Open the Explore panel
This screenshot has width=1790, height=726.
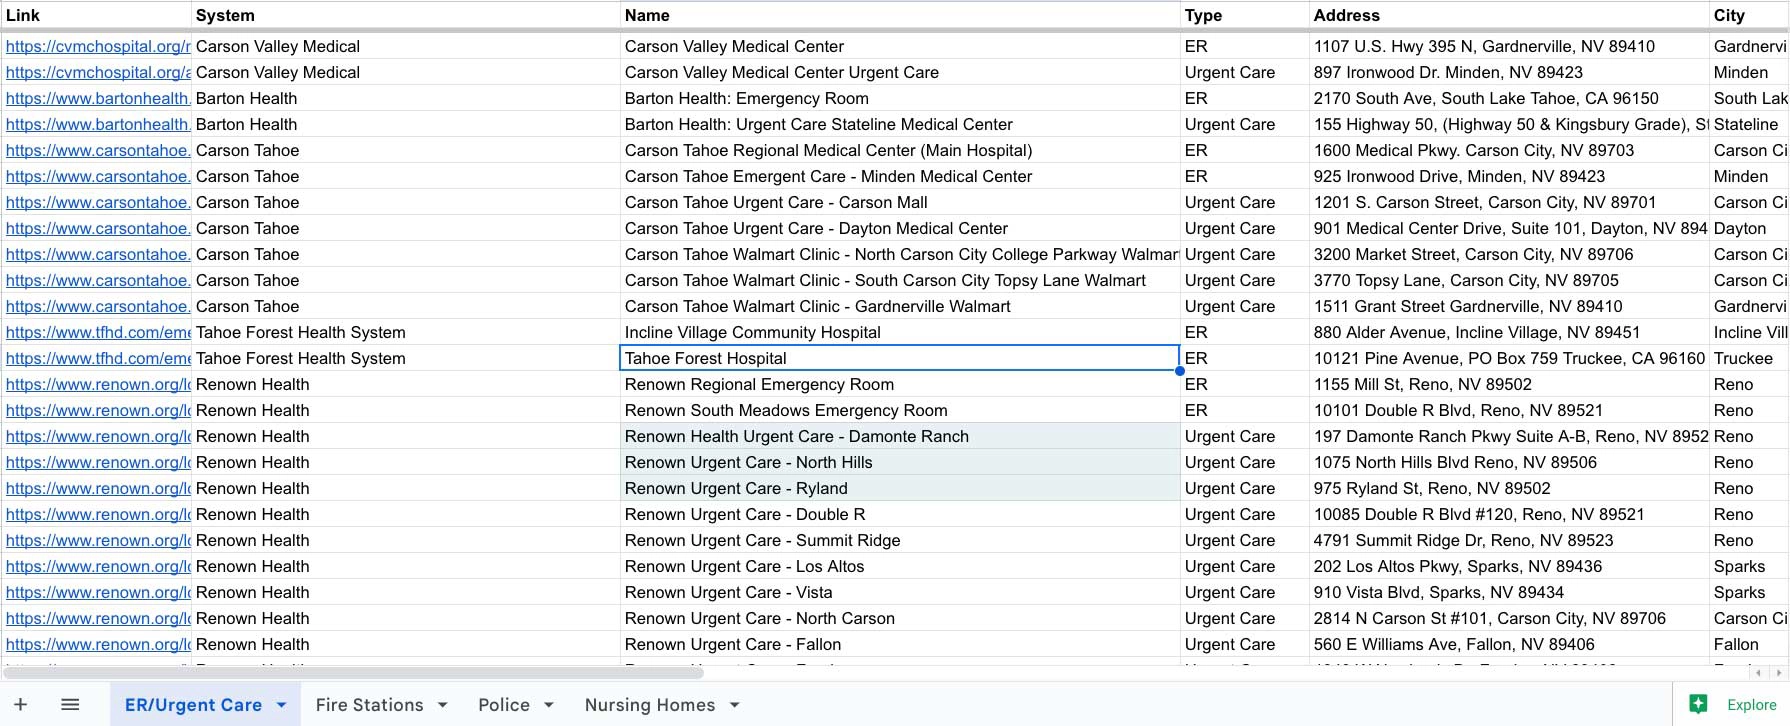[1733, 704]
